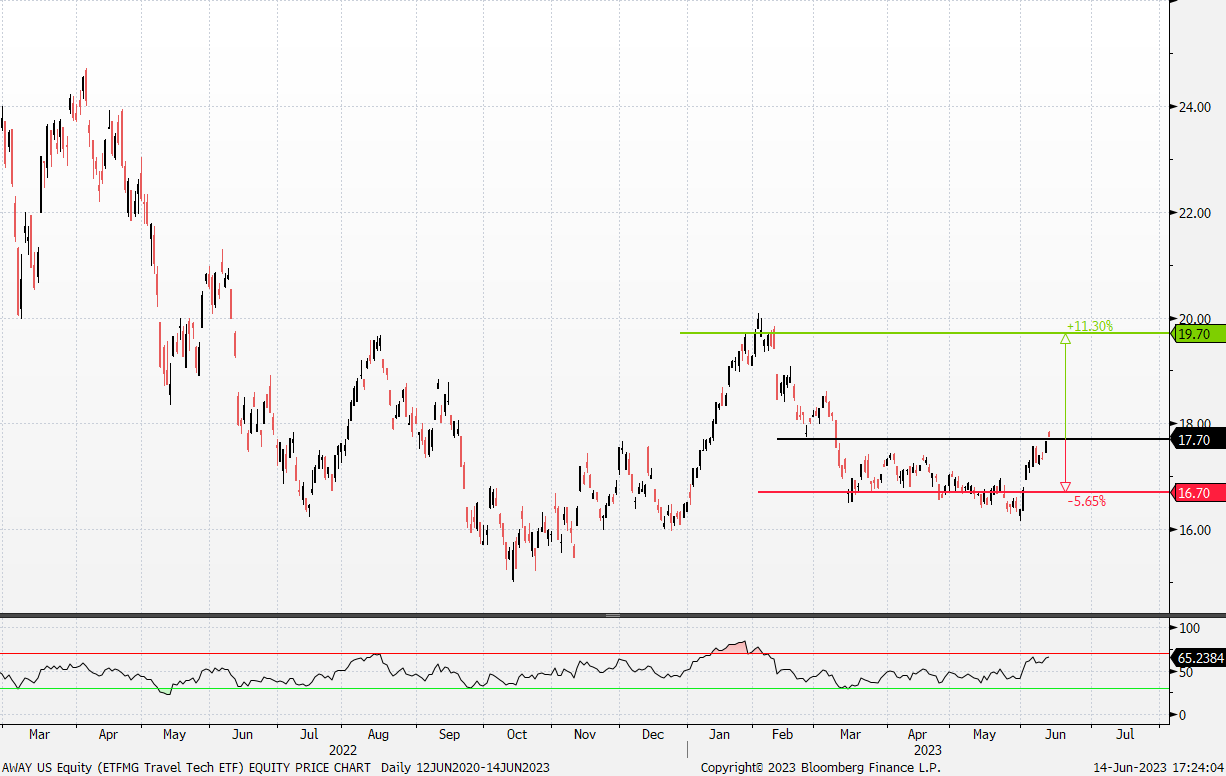Select the -5.65% downside annotation
Viewport: 1226px width, 776px height.
[1086, 501]
